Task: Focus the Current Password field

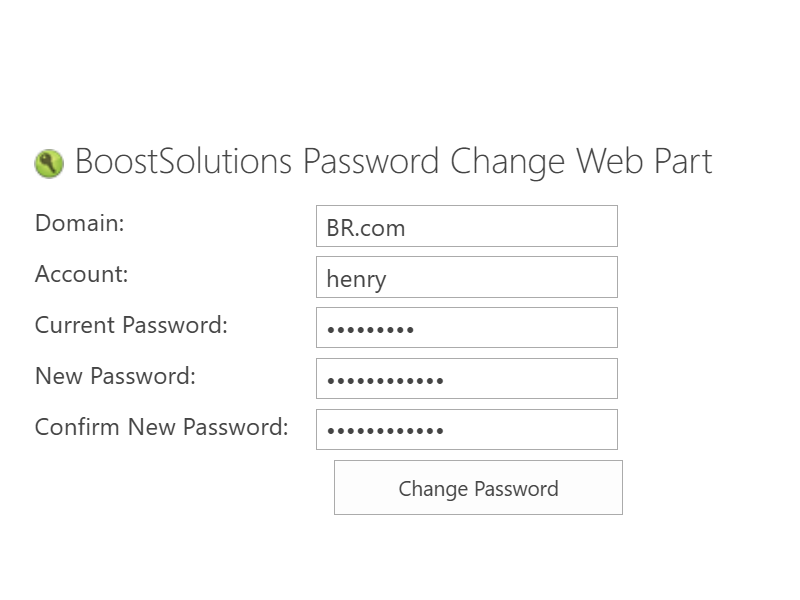Action: [467, 328]
